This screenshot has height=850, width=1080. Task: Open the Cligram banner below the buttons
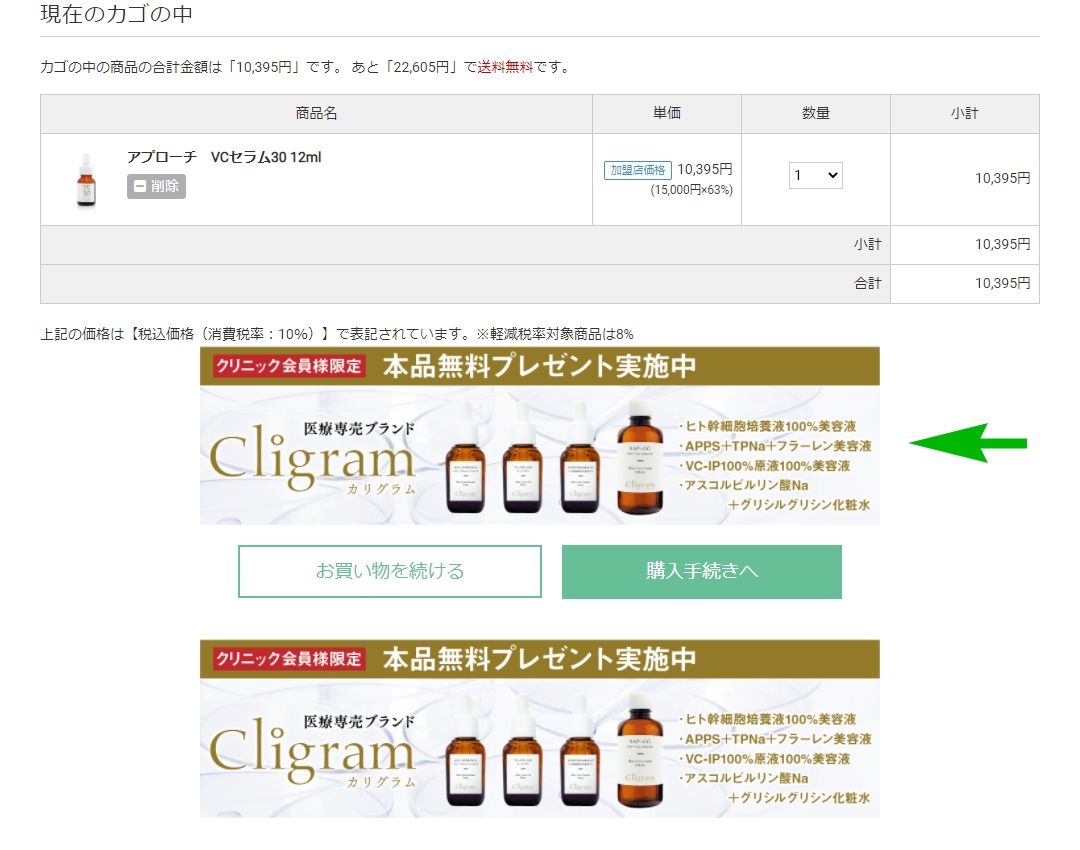click(539, 729)
